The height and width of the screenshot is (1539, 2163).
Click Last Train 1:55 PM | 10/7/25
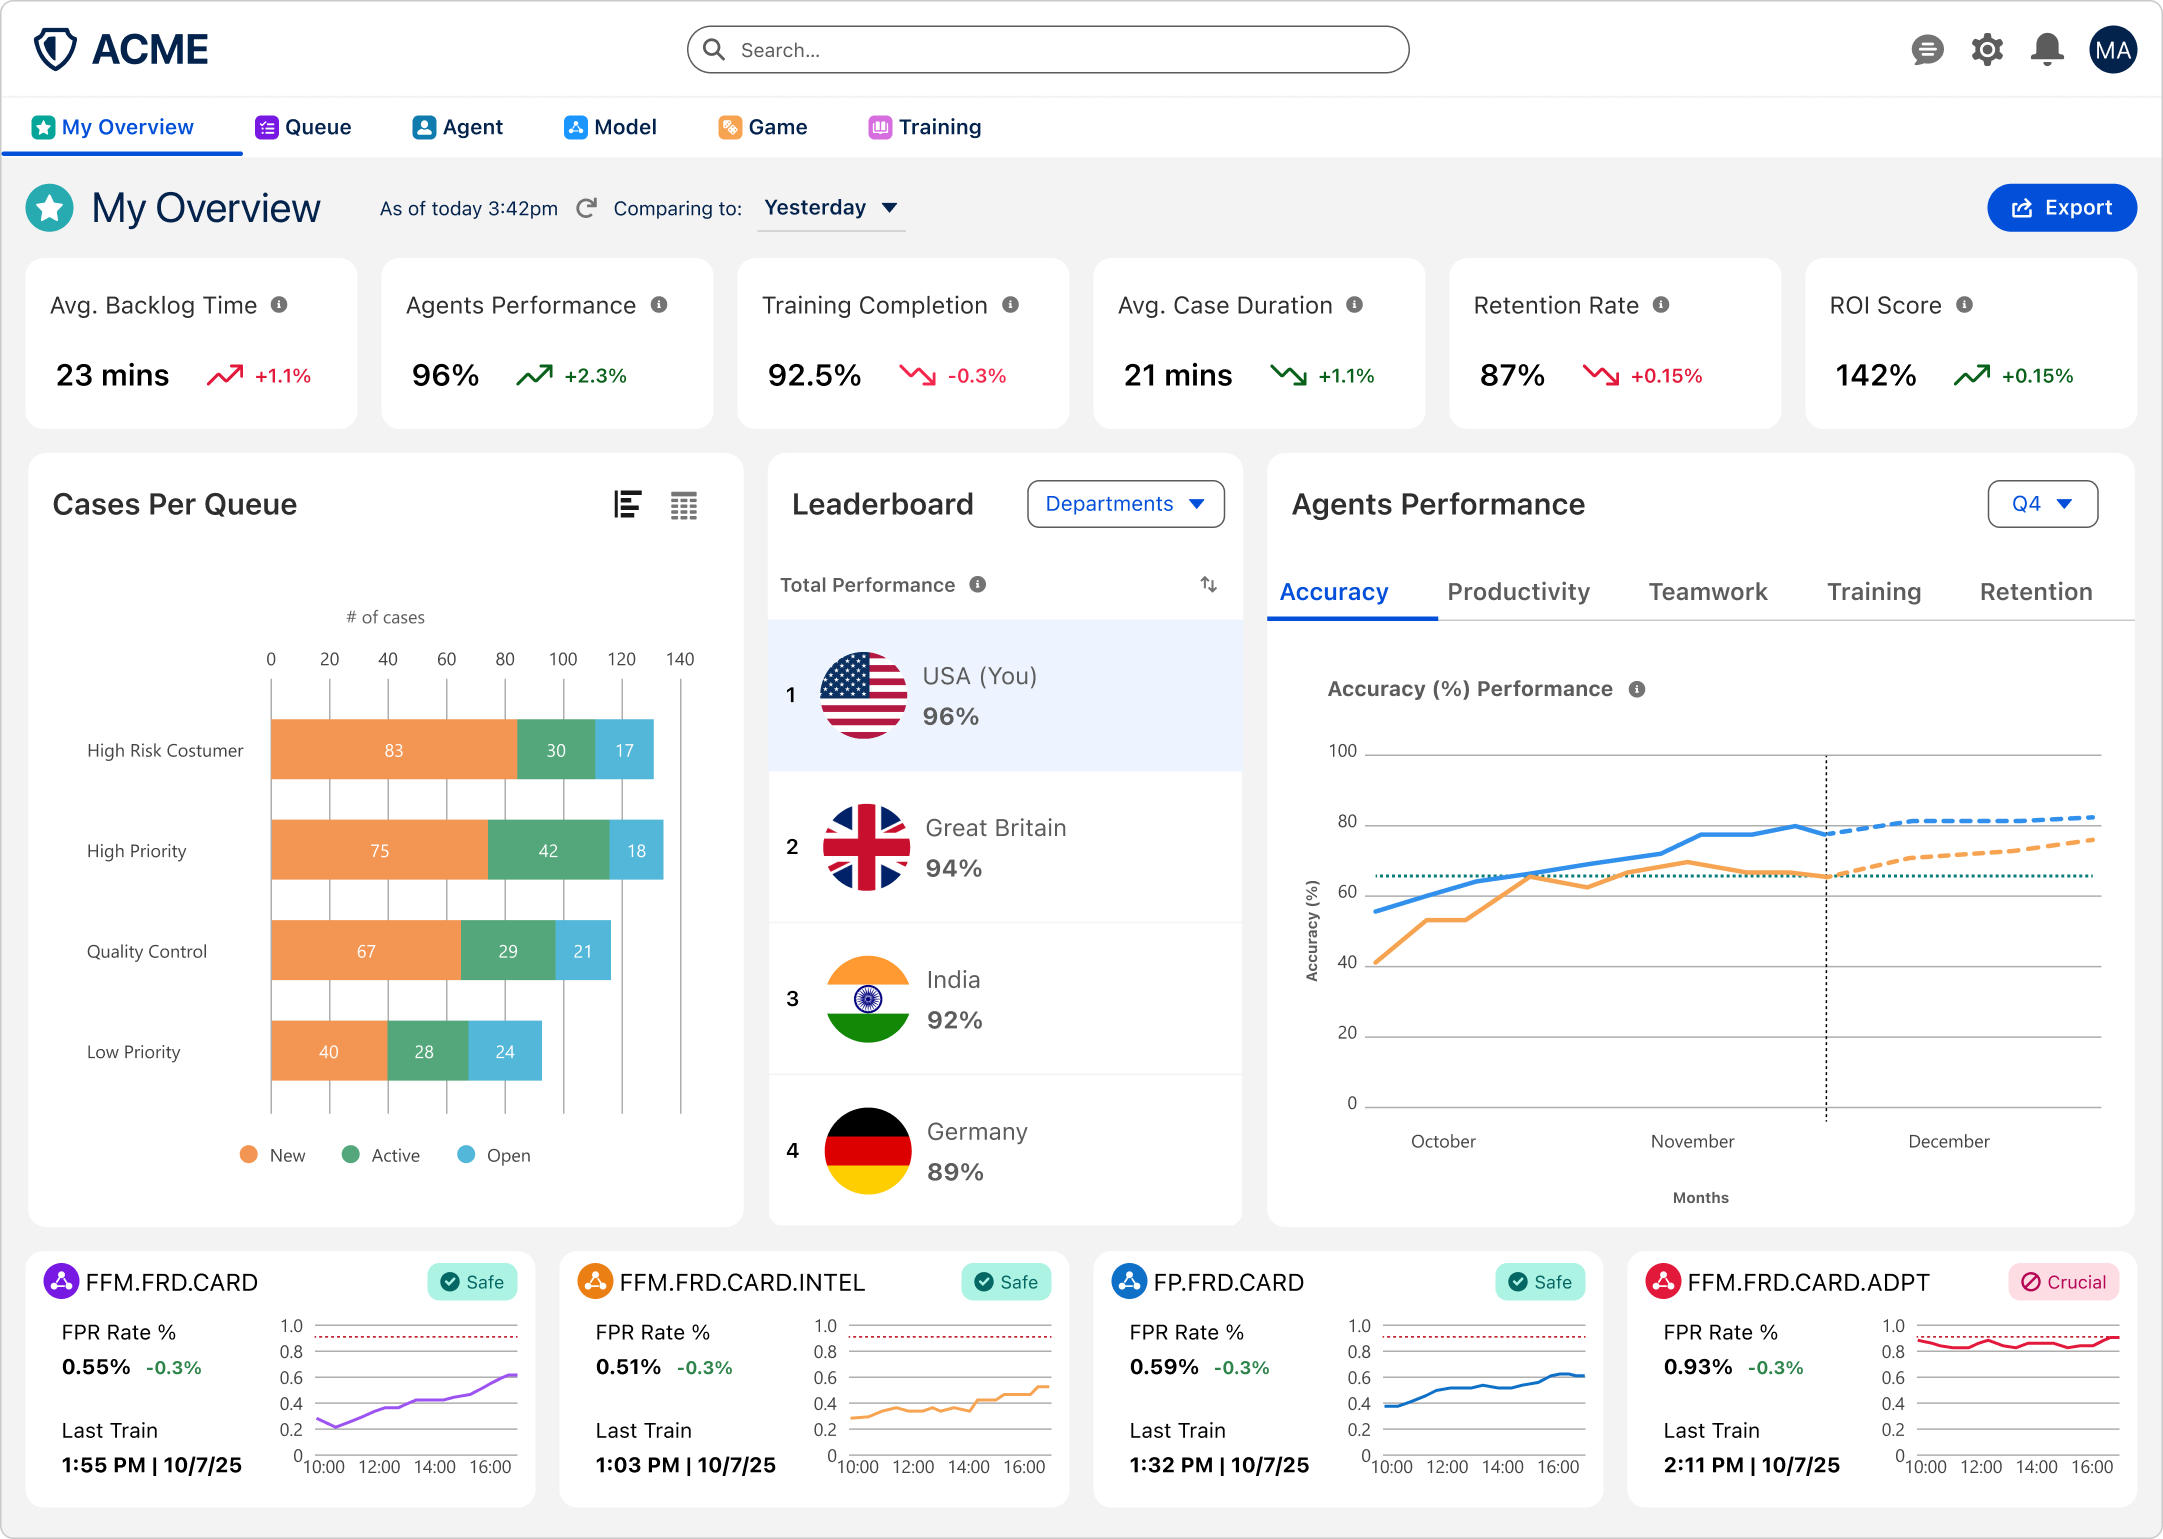[152, 1448]
